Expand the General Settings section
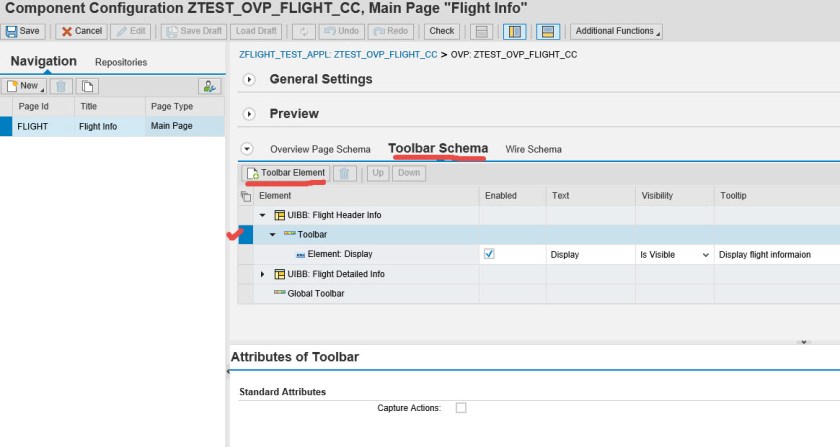840x447 pixels. 250,79
